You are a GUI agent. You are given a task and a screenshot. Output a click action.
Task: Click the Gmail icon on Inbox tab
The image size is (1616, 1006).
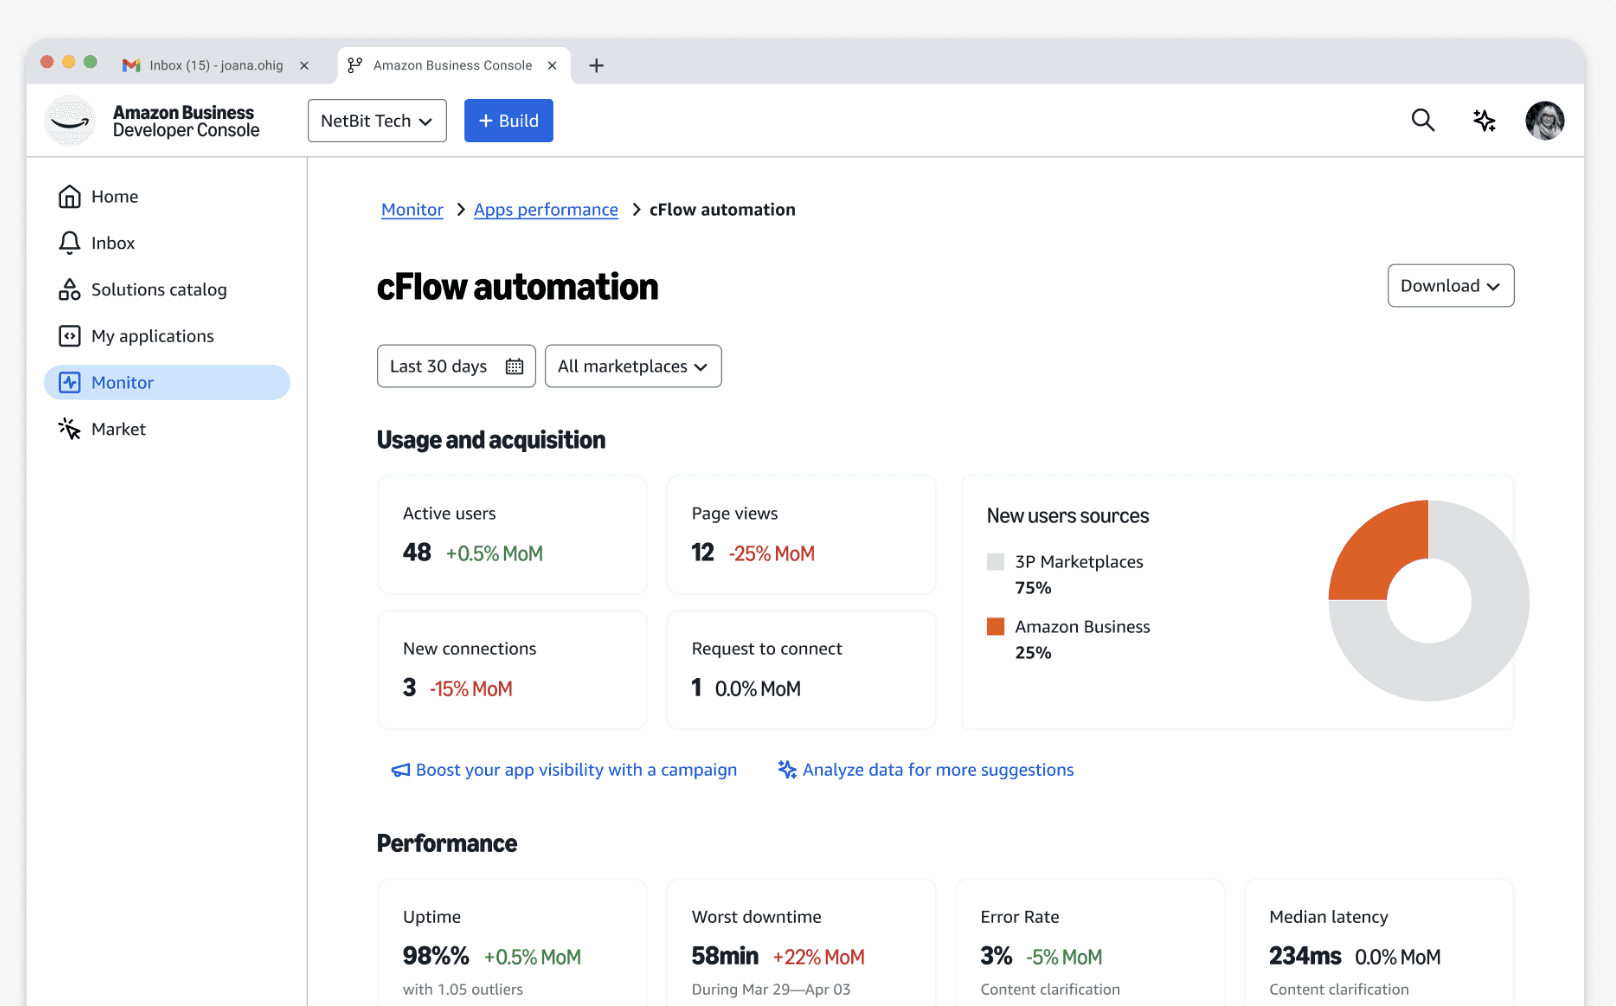pyautogui.click(x=131, y=65)
